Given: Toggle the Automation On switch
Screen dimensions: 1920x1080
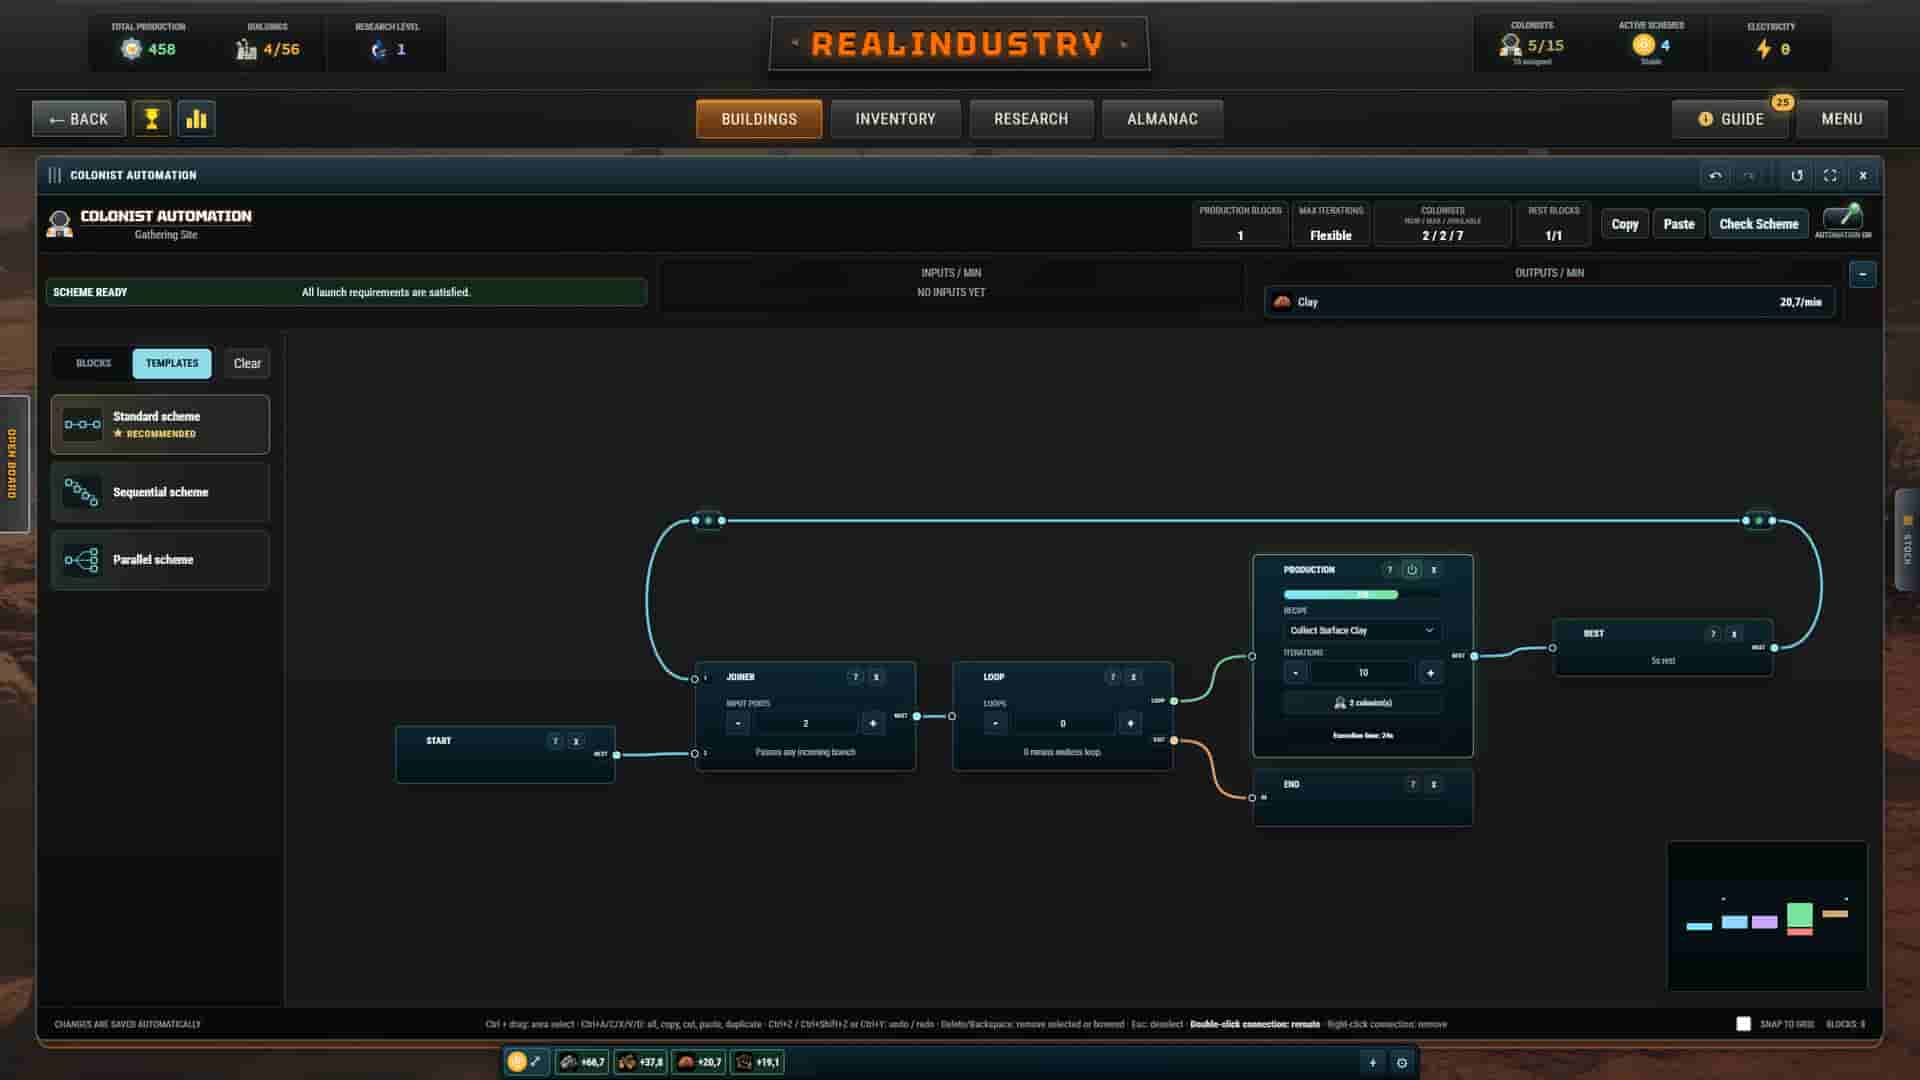Looking at the screenshot, I should pyautogui.click(x=1843, y=218).
